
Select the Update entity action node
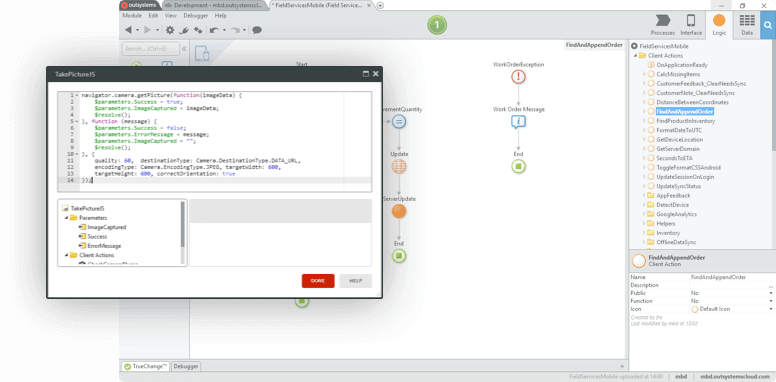click(x=399, y=167)
